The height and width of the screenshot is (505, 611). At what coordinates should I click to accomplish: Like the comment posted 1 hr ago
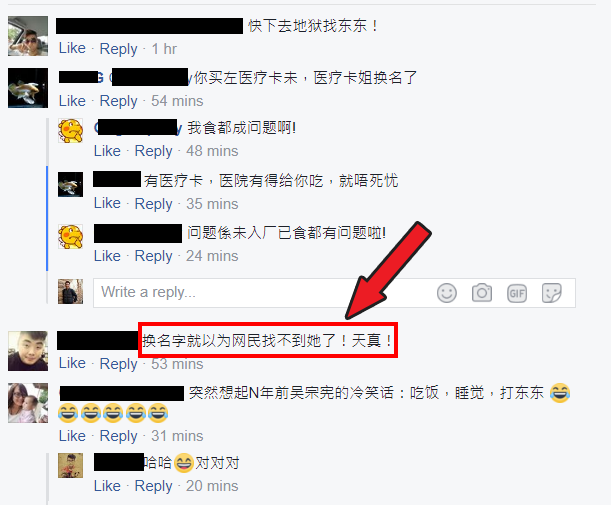72,48
